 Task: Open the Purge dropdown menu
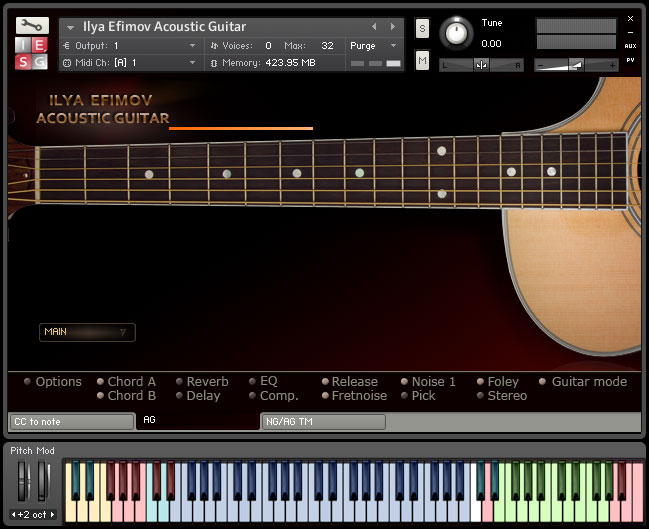tap(373, 46)
